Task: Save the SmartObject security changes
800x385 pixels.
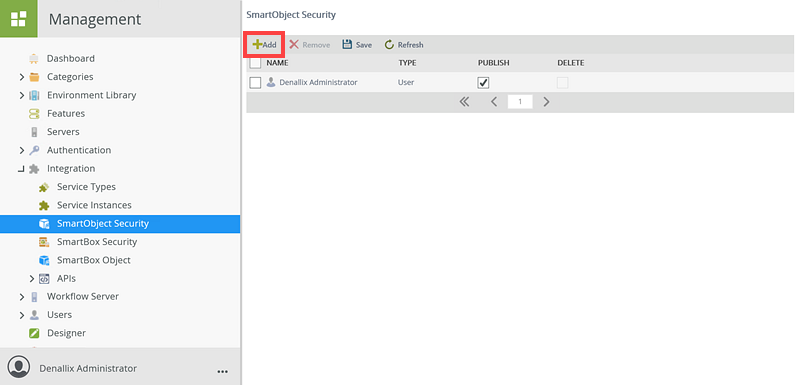Action: click(357, 45)
